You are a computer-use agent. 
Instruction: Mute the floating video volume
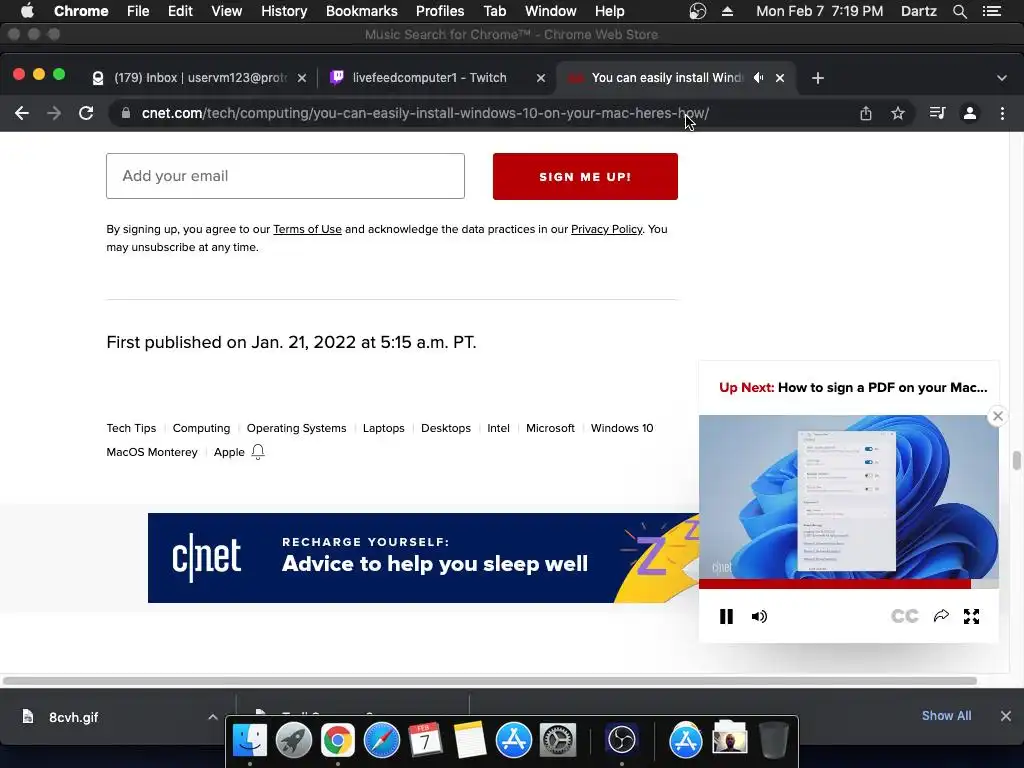(x=759, y=616)
